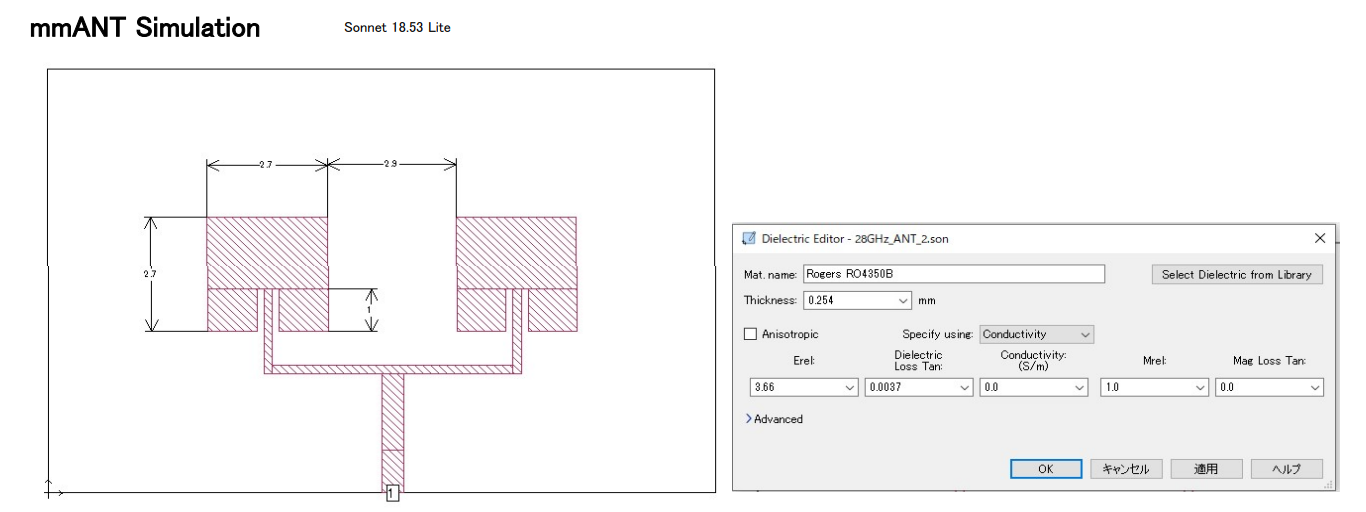
Task: Expand the Mrel value dropdown
Action: tap(1198, 387)
